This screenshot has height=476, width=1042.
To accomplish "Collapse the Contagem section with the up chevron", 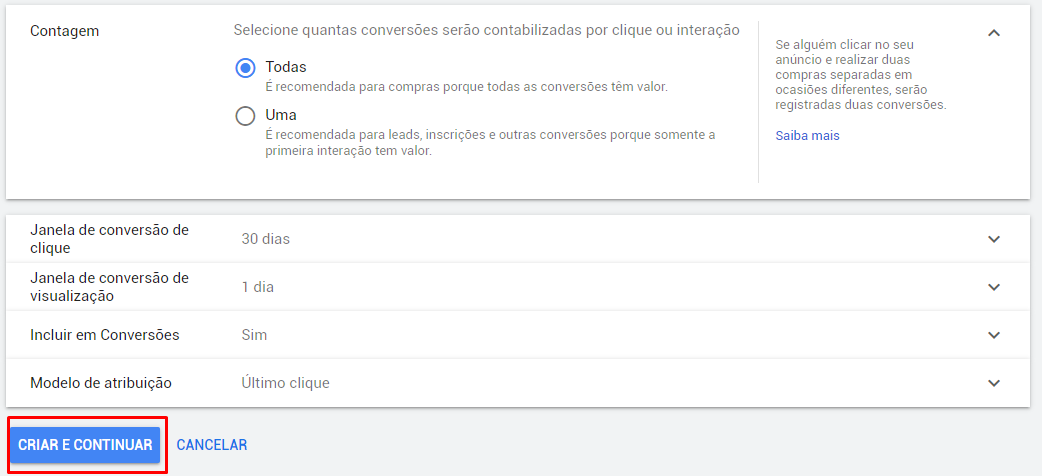I will coord(993,33).
